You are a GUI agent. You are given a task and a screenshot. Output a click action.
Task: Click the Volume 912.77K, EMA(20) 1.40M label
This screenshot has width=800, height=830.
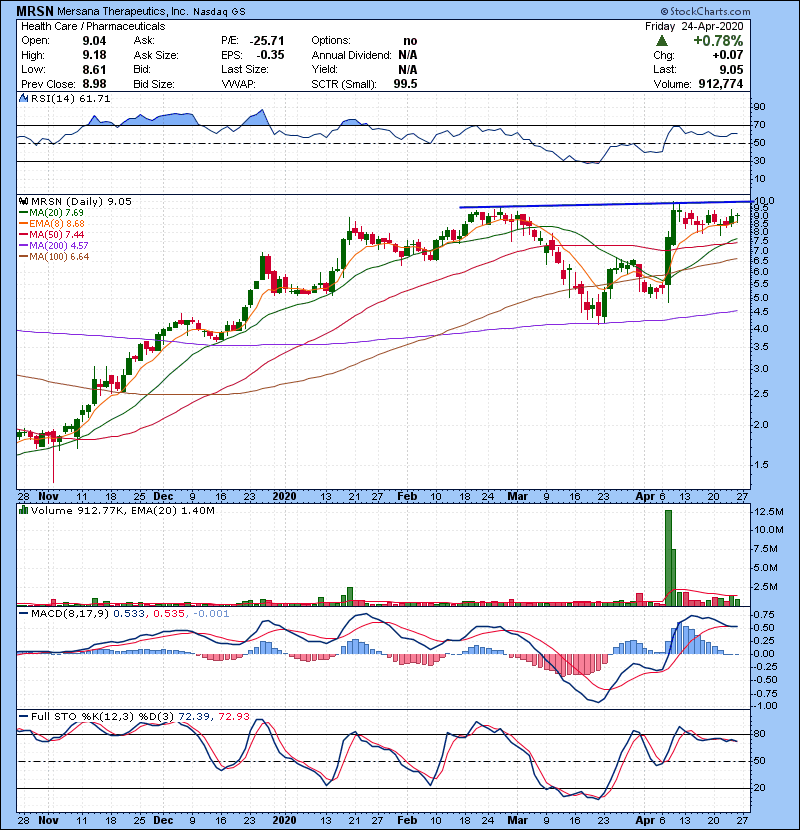pos(123,510)
